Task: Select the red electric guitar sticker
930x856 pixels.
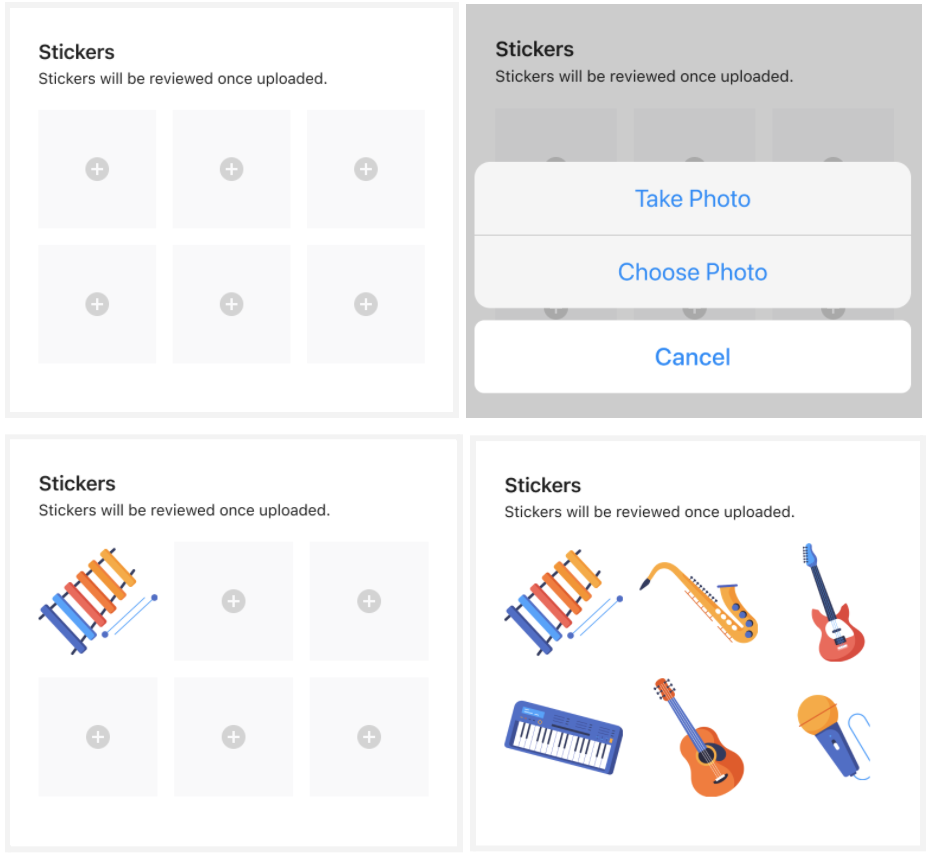Action: [x=835, y=602]
